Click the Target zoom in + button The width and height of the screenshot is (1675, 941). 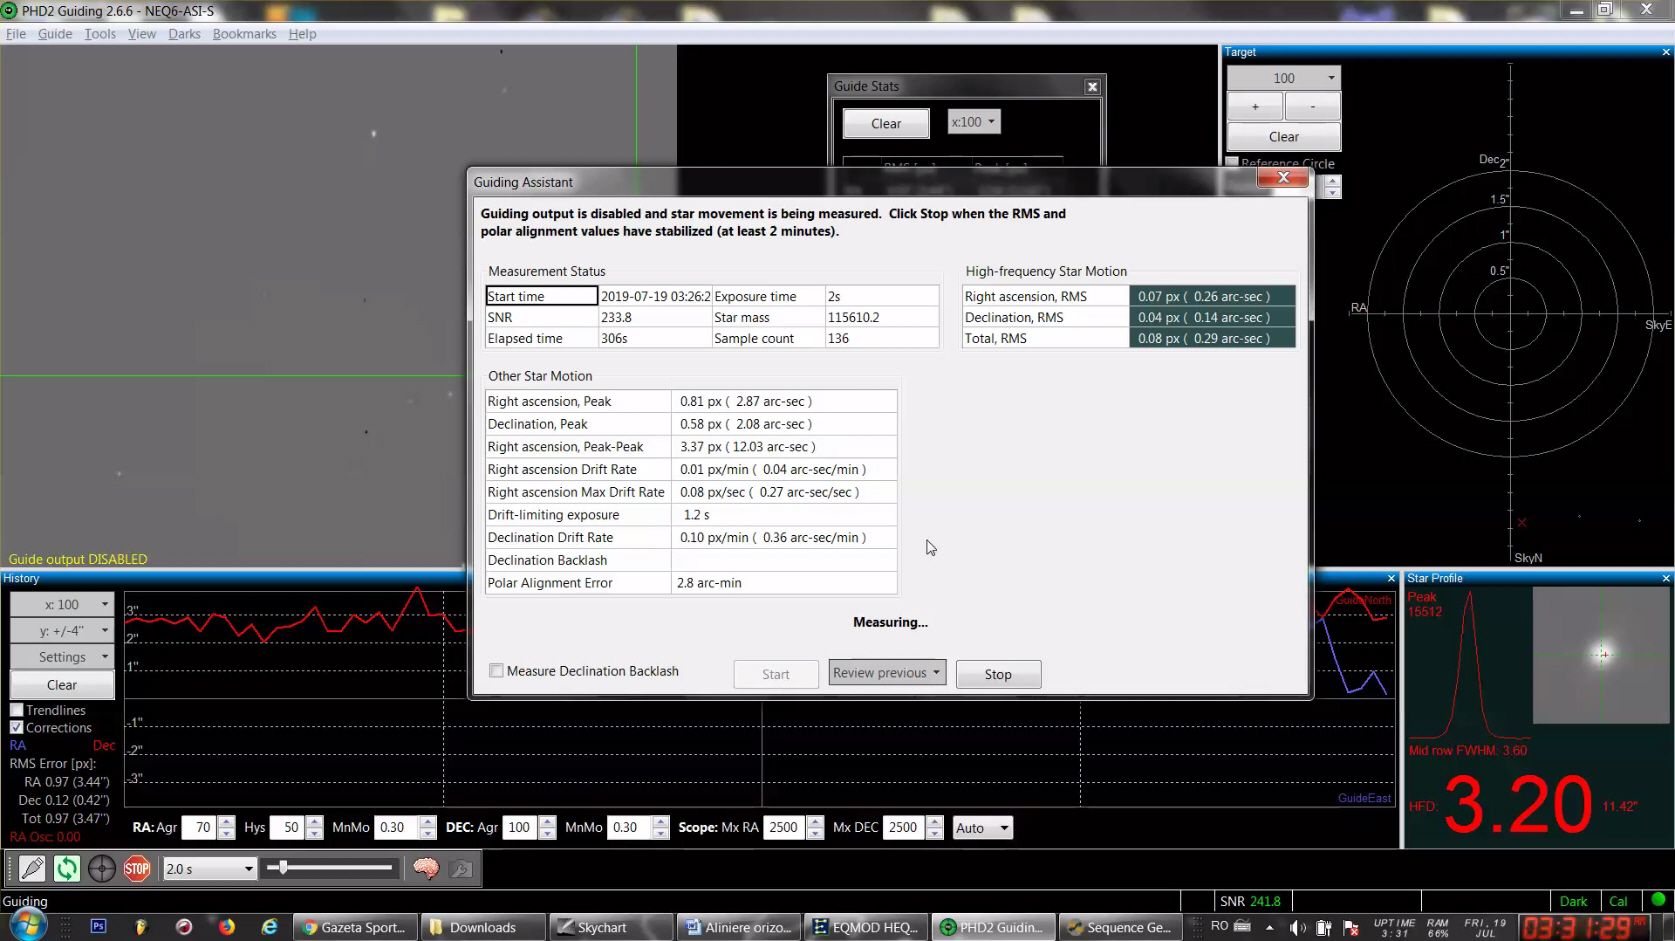[x=1255, y=106]
